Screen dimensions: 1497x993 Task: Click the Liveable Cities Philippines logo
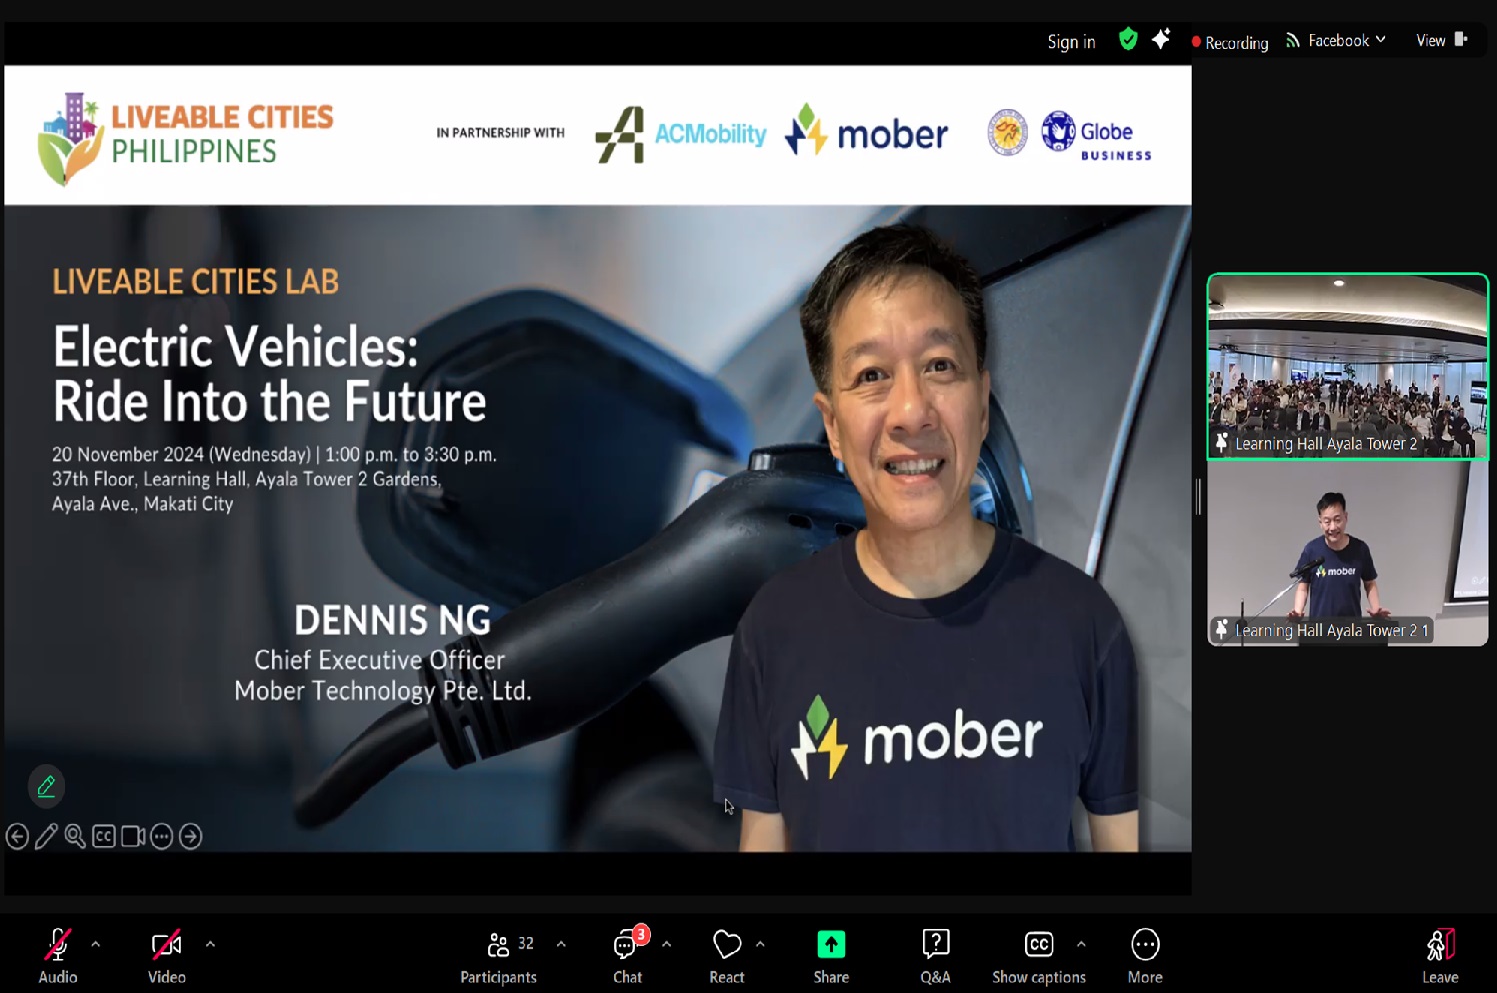[x=185, y=138]
